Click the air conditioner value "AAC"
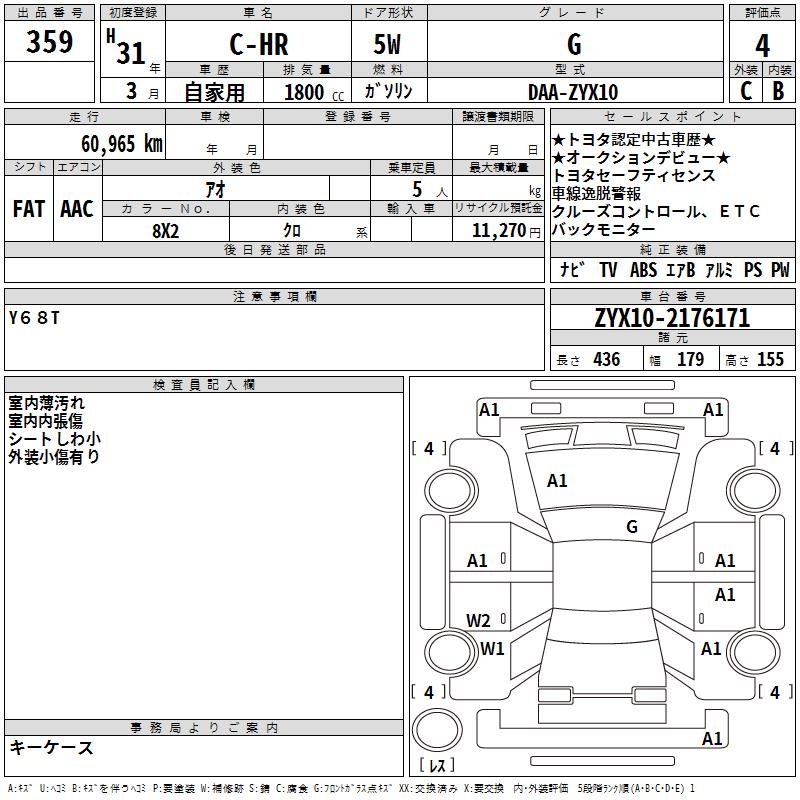This screenshot has height=800, width=800. [x=77, y=209]
